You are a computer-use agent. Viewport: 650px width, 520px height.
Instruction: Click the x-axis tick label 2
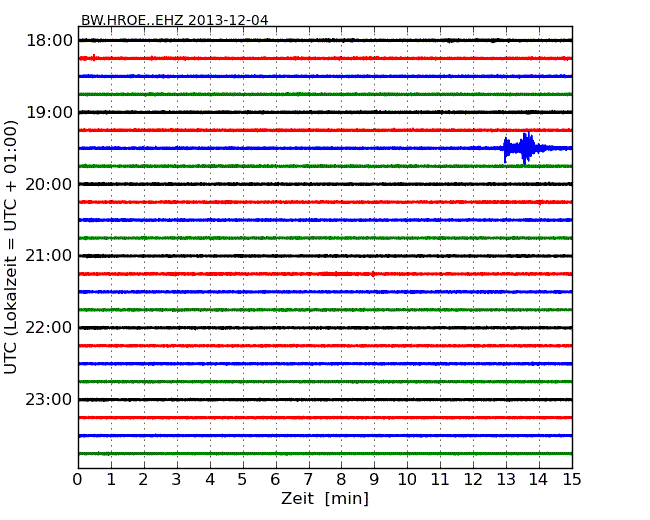143,480
